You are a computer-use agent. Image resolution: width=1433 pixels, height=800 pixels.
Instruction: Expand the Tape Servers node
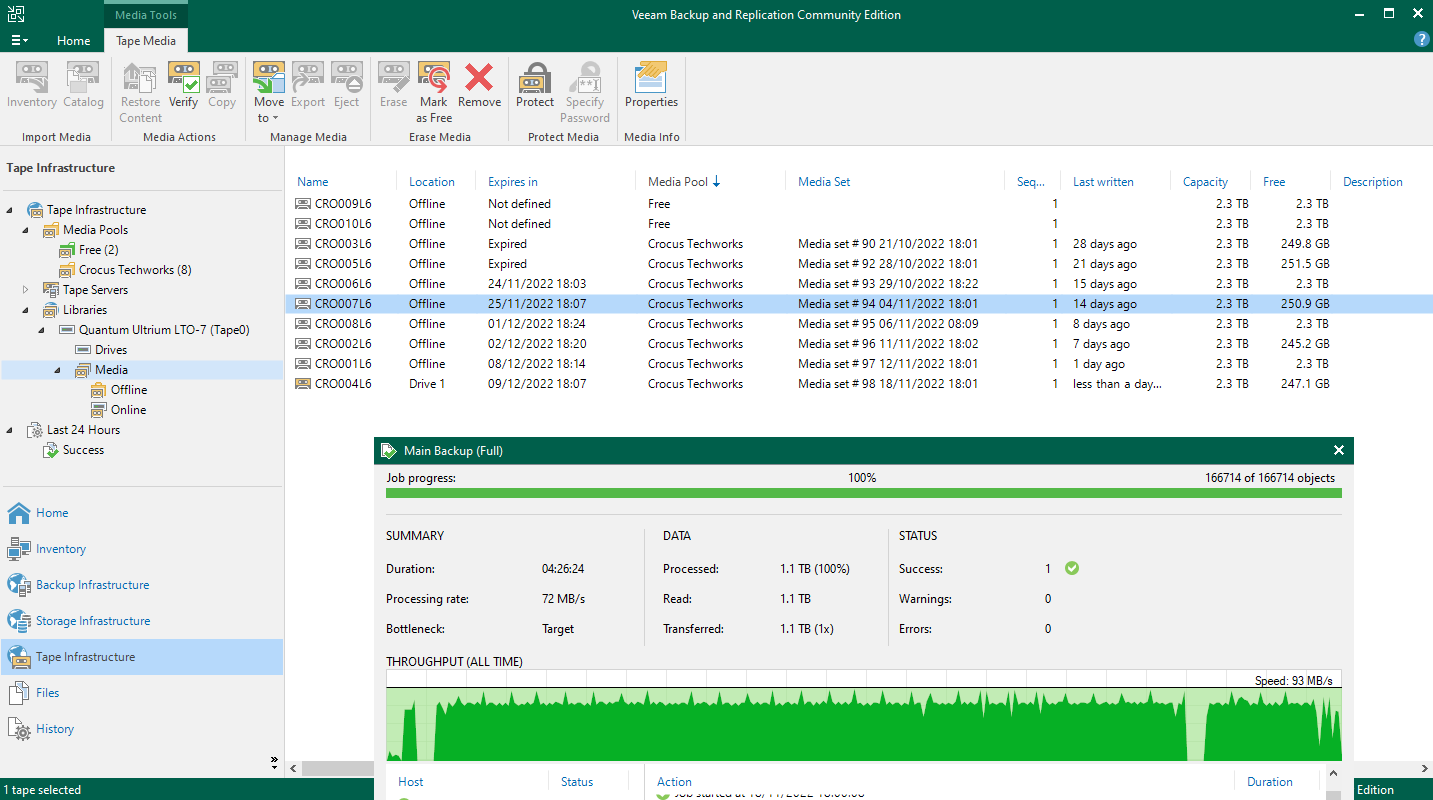click(26, 290)
